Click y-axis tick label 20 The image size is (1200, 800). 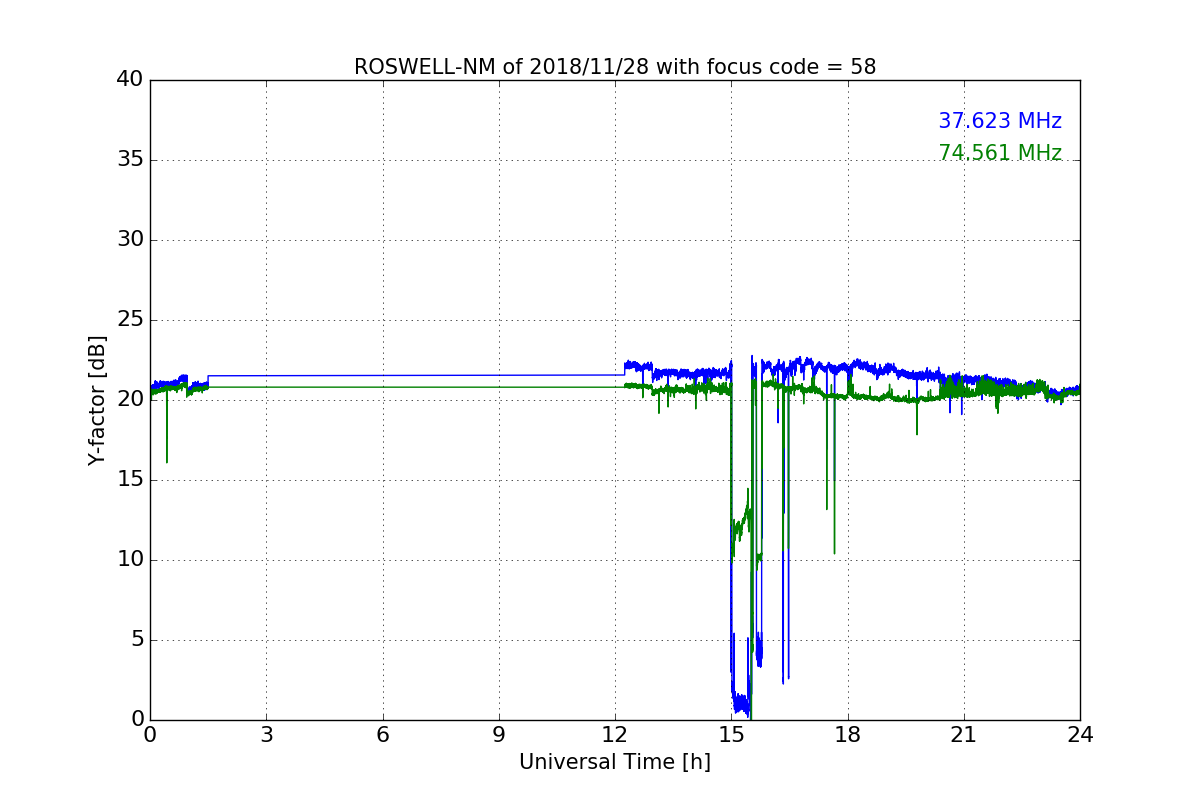130,400
